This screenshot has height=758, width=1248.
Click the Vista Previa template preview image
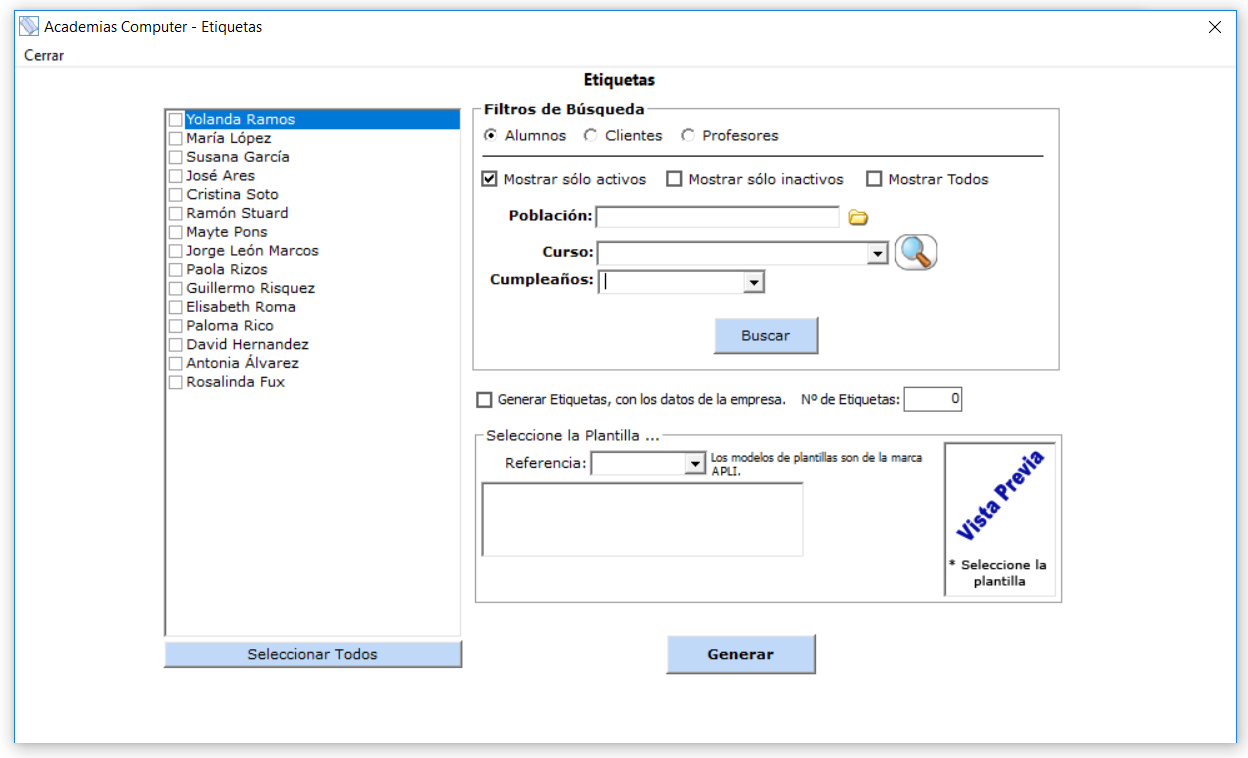(x=1000, y=519)
